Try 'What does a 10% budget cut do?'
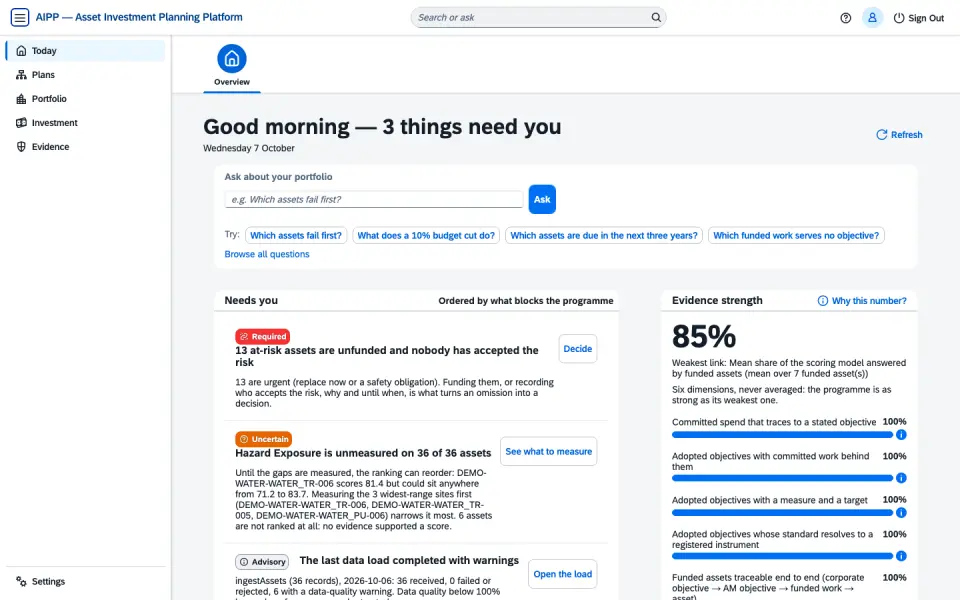Screen dimensions: 960x600 point(426,235)
